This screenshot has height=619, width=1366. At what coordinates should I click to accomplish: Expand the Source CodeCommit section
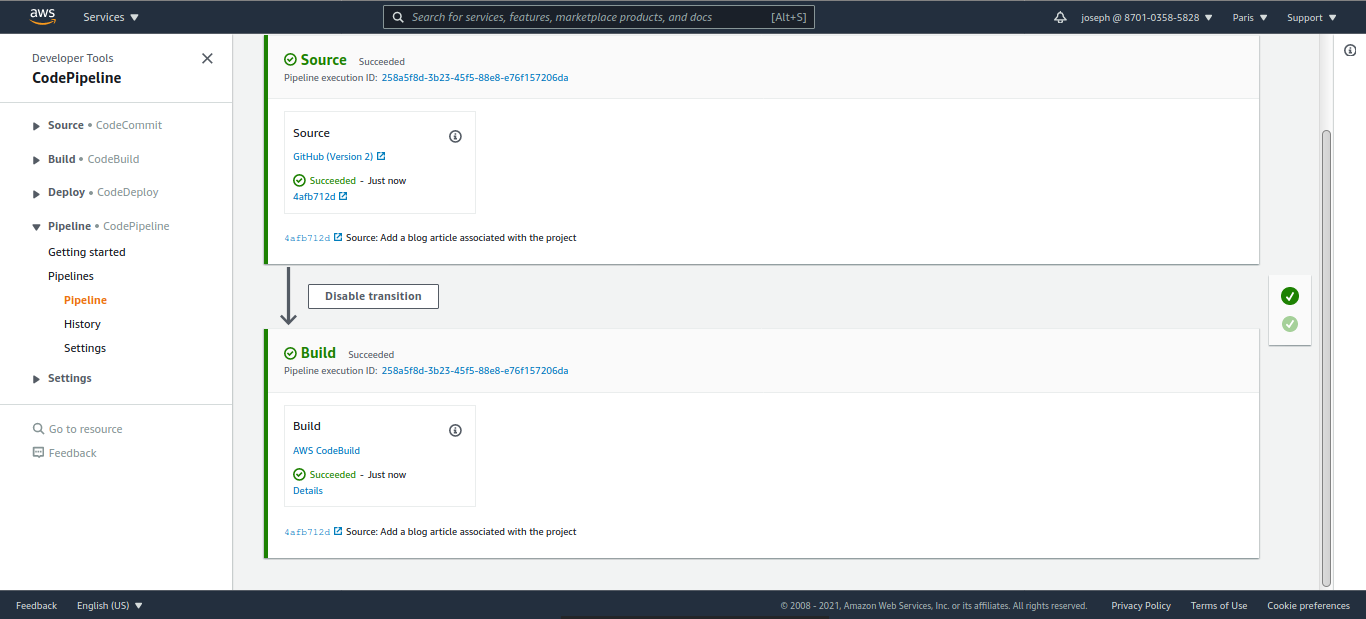coord(37,126)
